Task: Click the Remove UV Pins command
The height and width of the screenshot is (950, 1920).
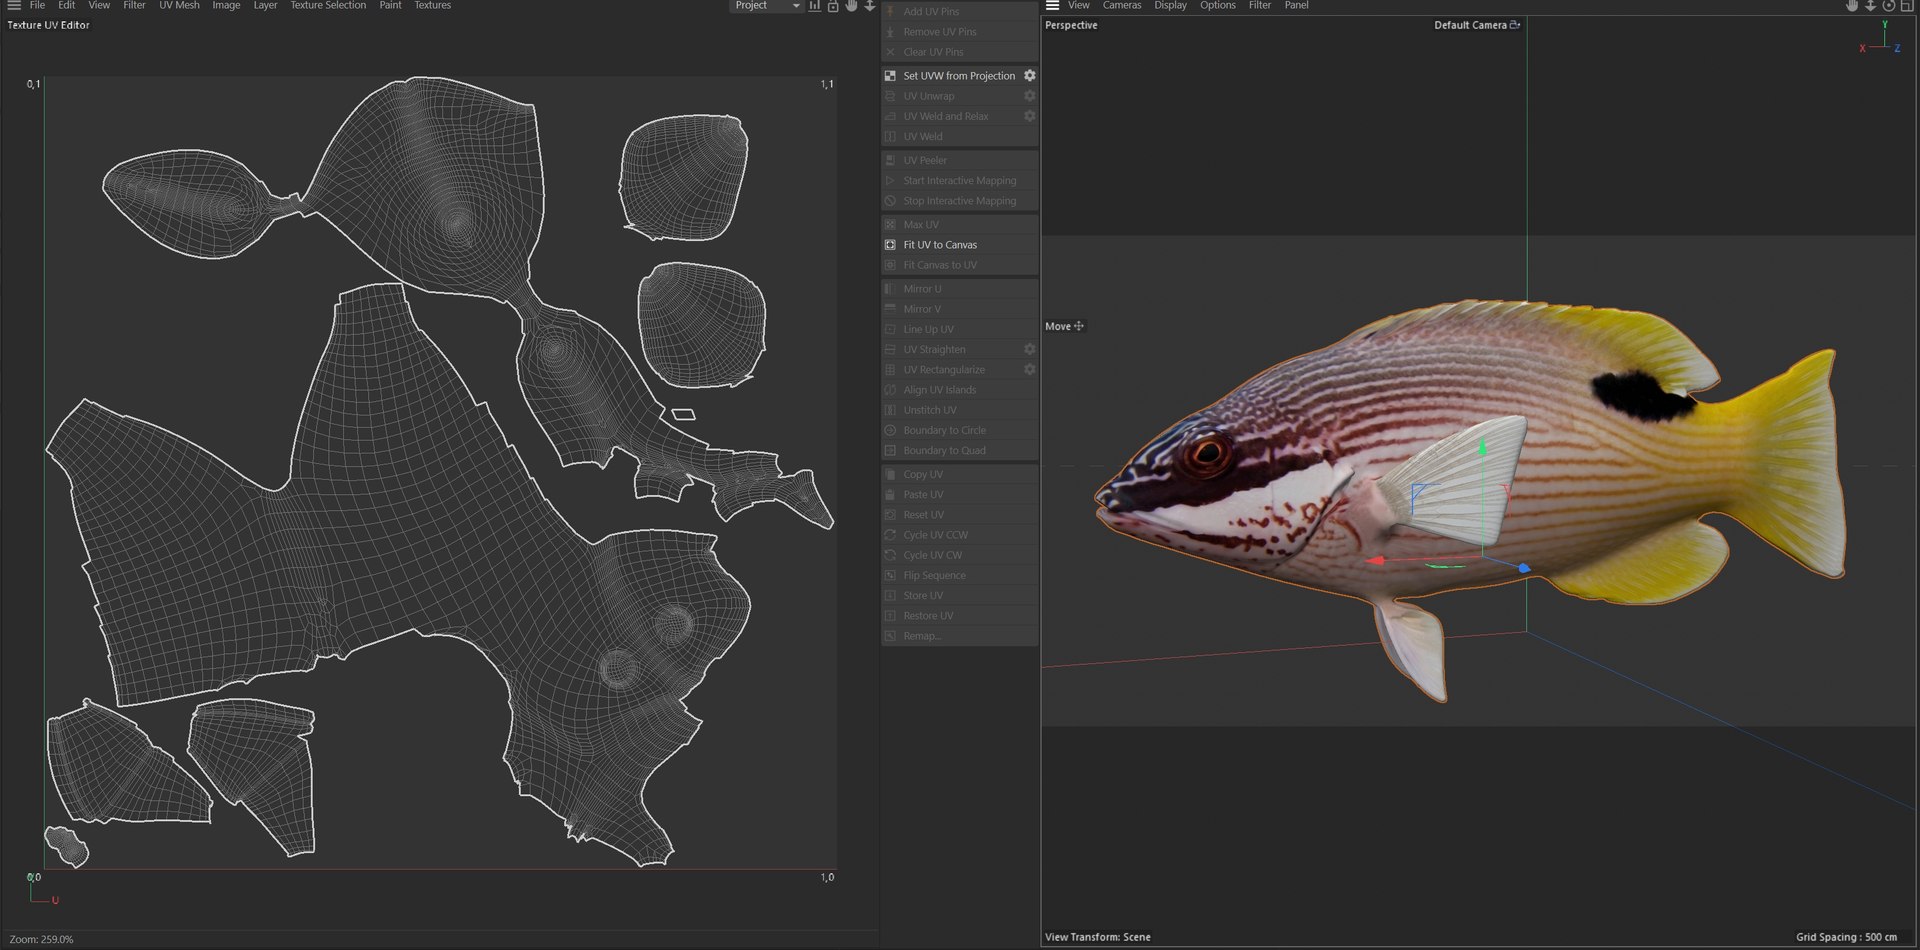Action: (x=959, y=32)
